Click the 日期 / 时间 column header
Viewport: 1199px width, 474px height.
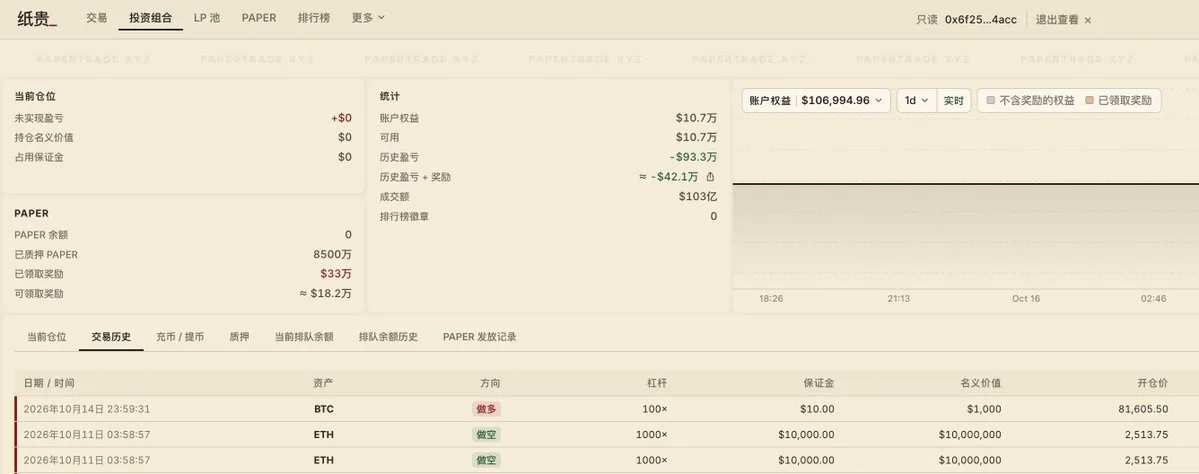pos(49,383)
